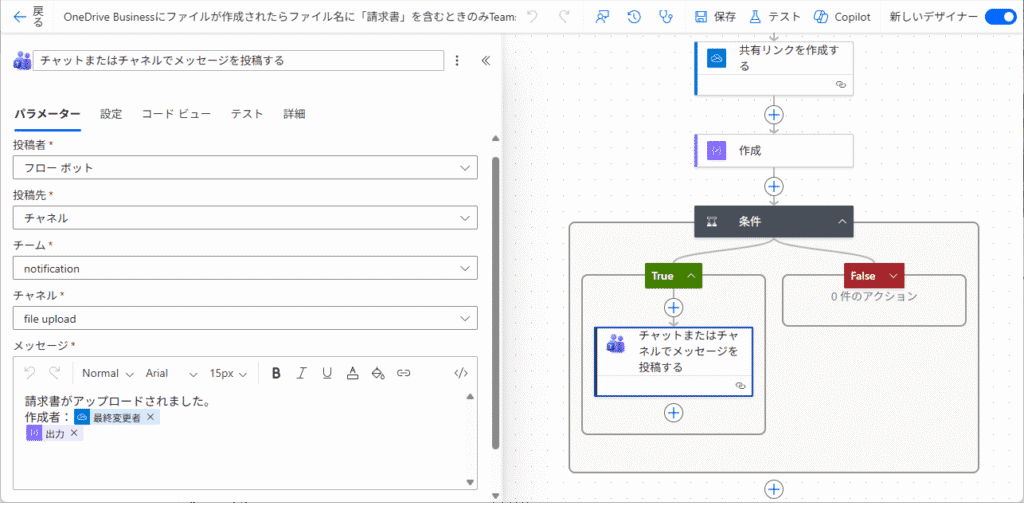
Task: Redo the designer change in top bar
Action: point(565,17)
